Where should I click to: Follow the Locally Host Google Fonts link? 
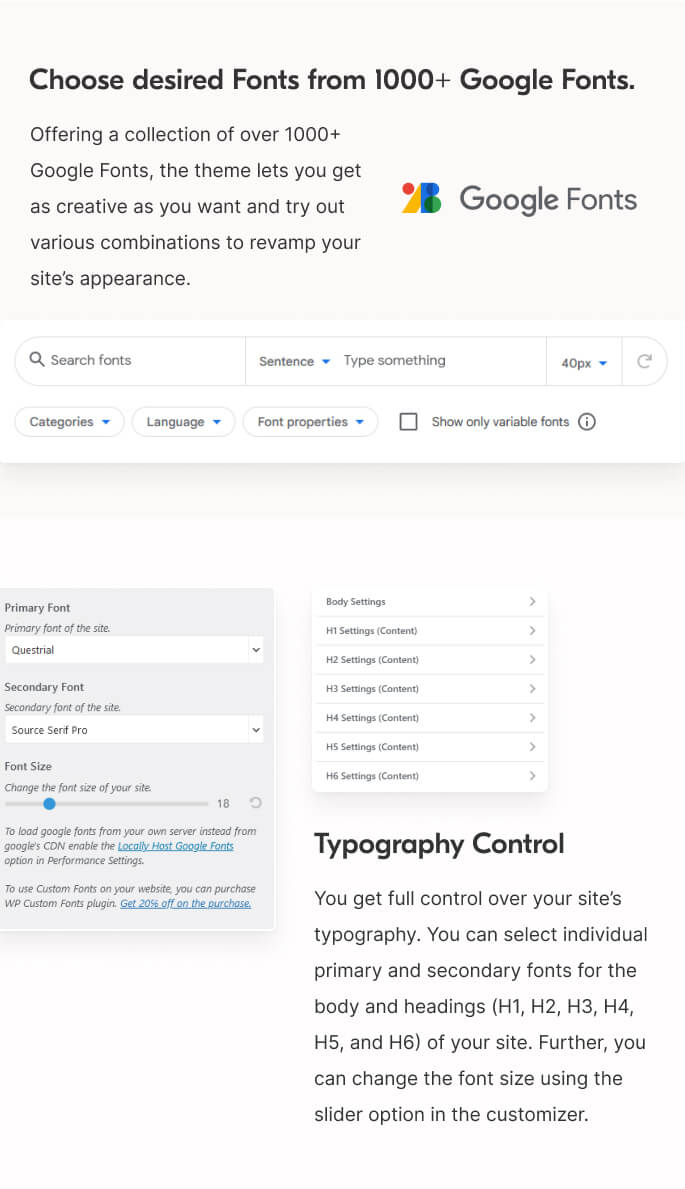[175, 846]
